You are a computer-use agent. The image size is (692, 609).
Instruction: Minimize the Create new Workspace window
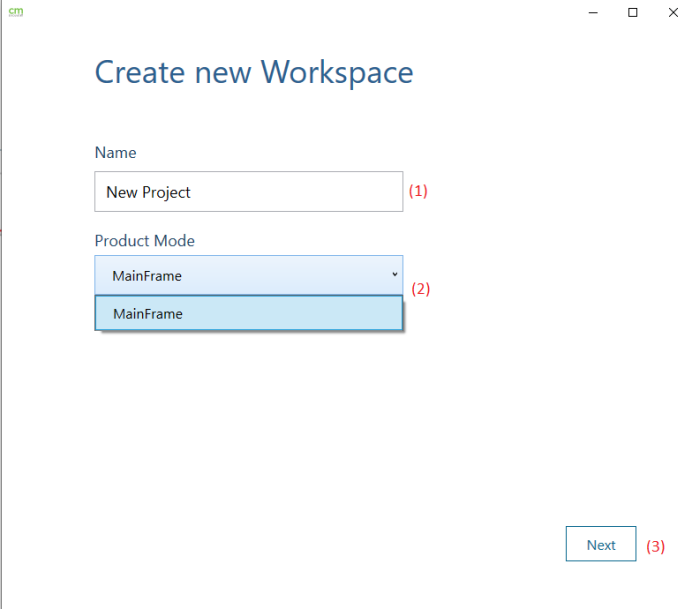click(x=593, y=12)
